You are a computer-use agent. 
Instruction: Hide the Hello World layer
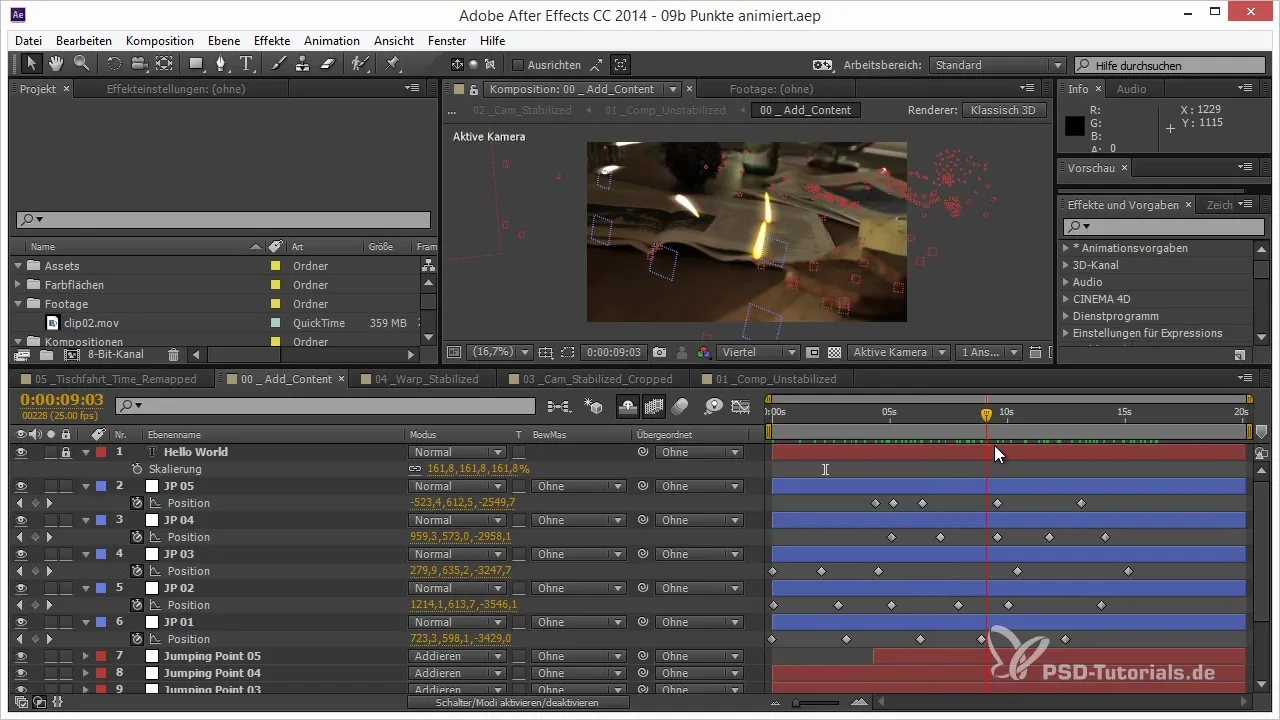[20, 452]
